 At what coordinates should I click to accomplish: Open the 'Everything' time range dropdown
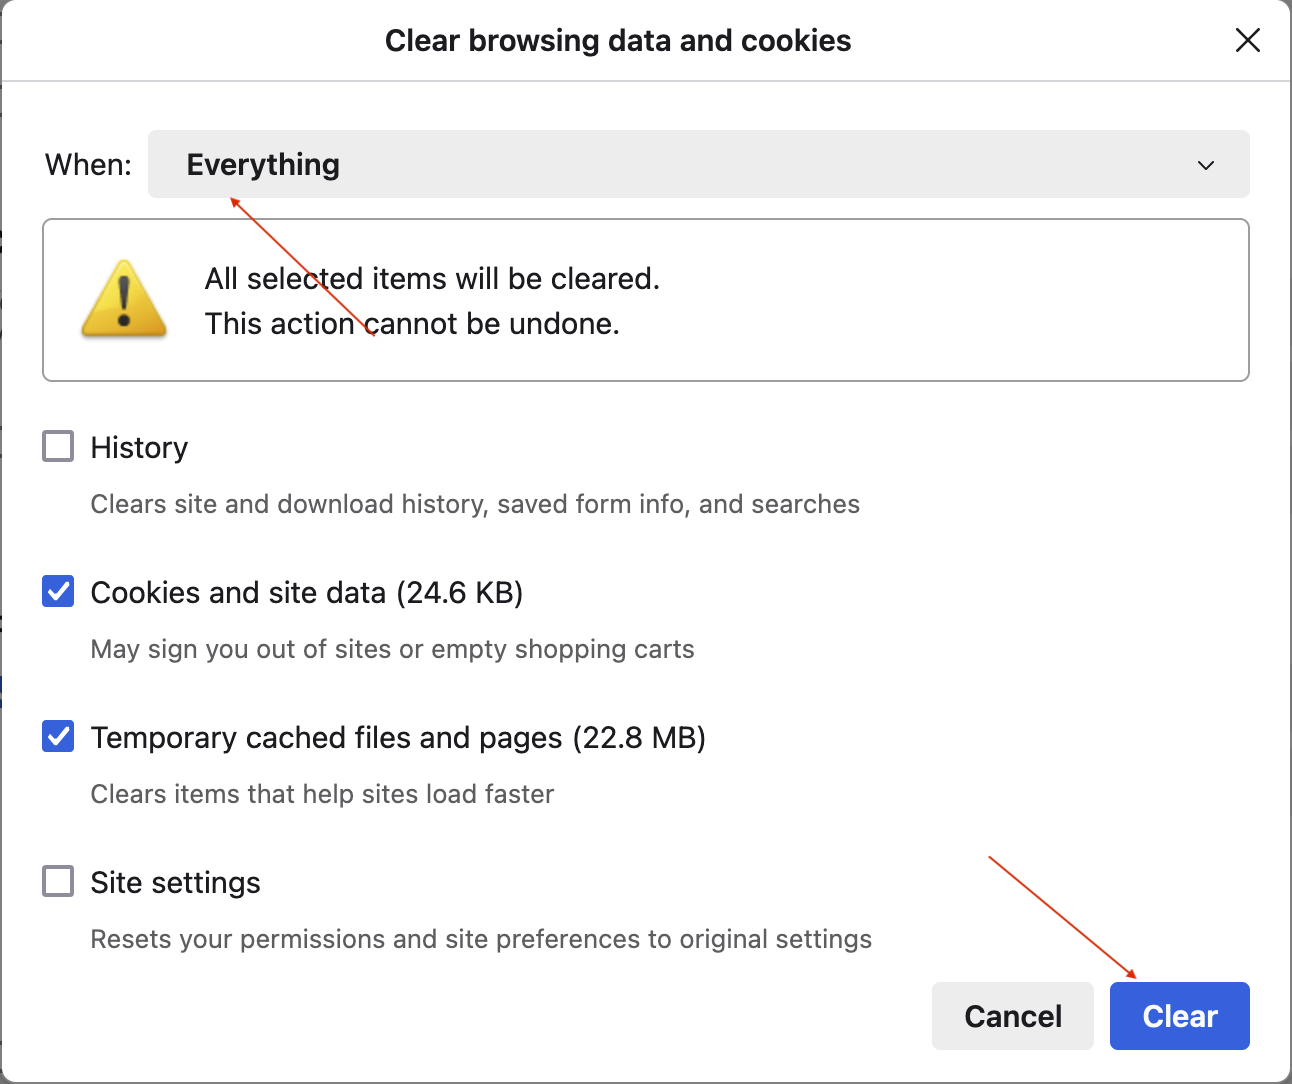coord(698,165)
